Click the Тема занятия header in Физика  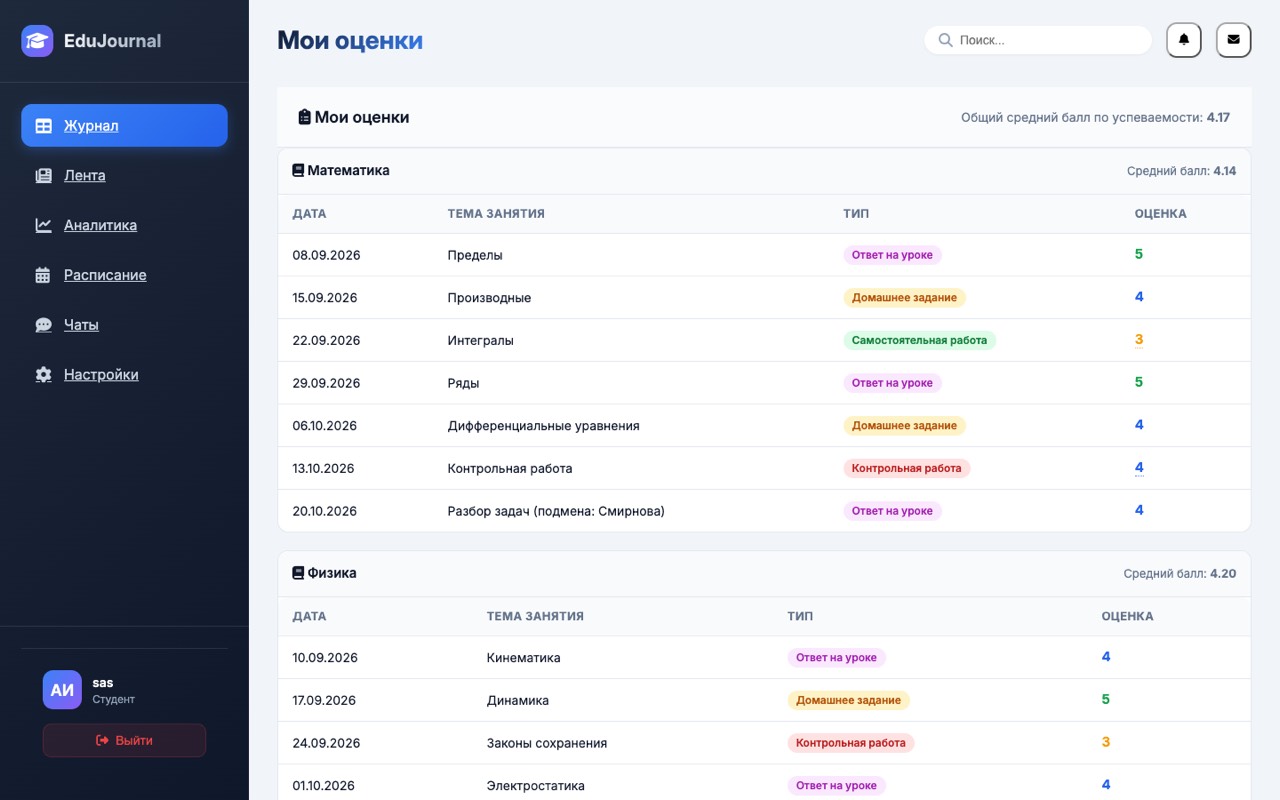click(x=535, y=616)
